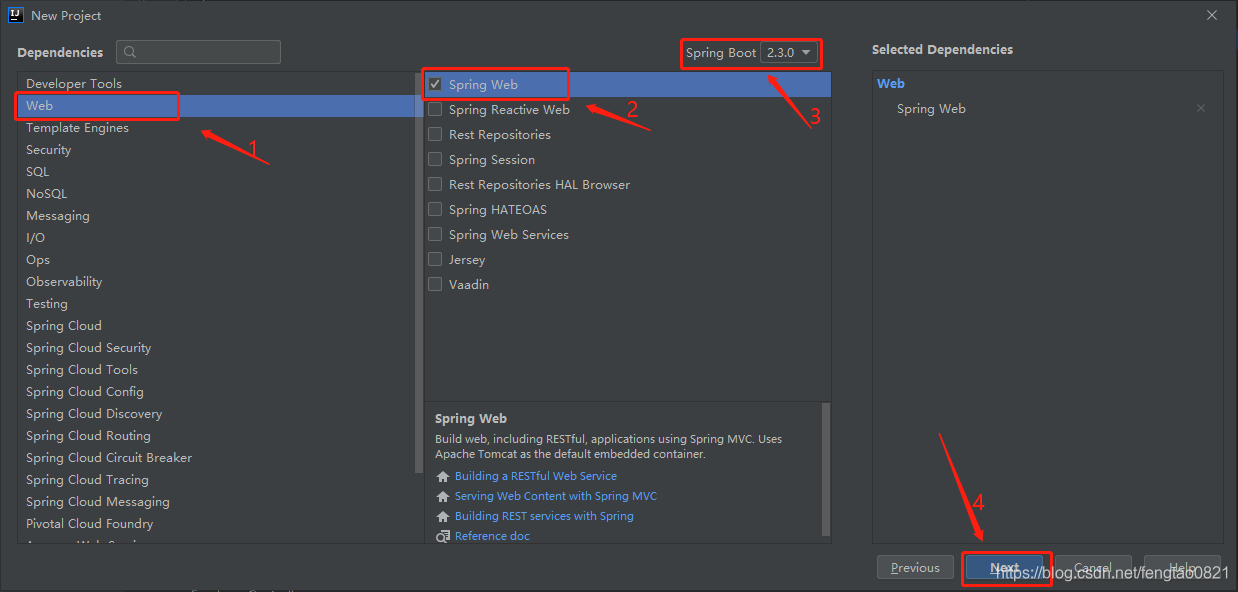Image resolution: width=1238 pixels, height=592 pixels.
Task: Click the Web group heading in Selected Dependencies
Action: coord(891,84)
